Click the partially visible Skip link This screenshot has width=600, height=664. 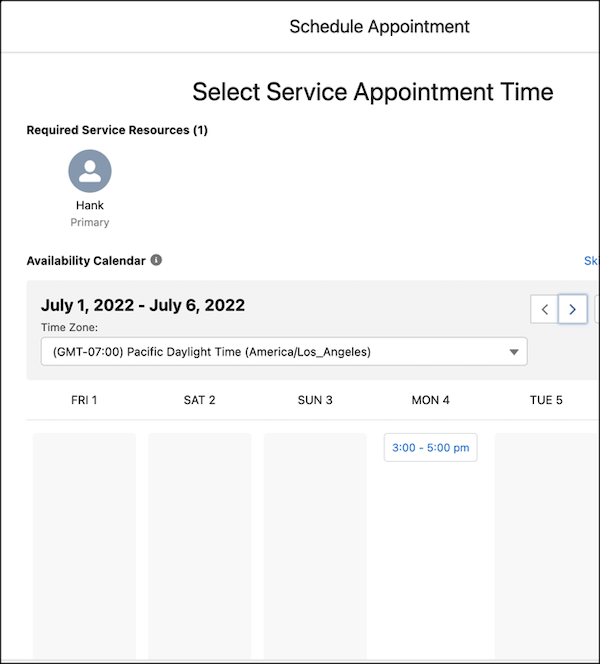[592, 261]
